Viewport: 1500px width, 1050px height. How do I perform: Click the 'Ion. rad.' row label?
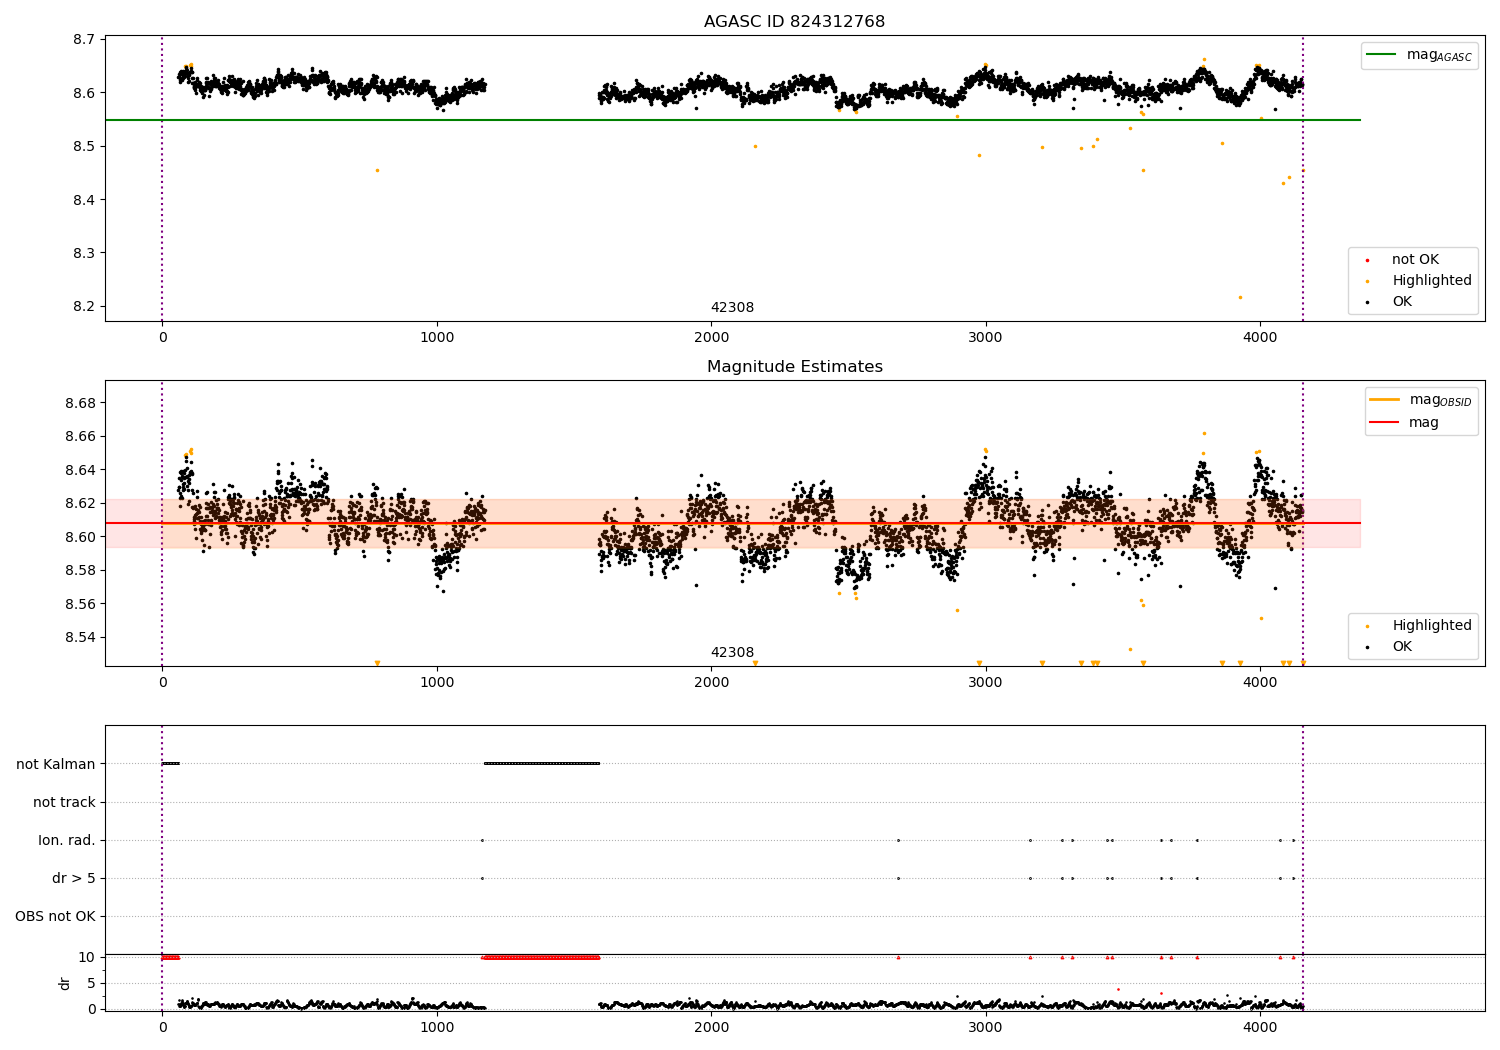point(67,840)
